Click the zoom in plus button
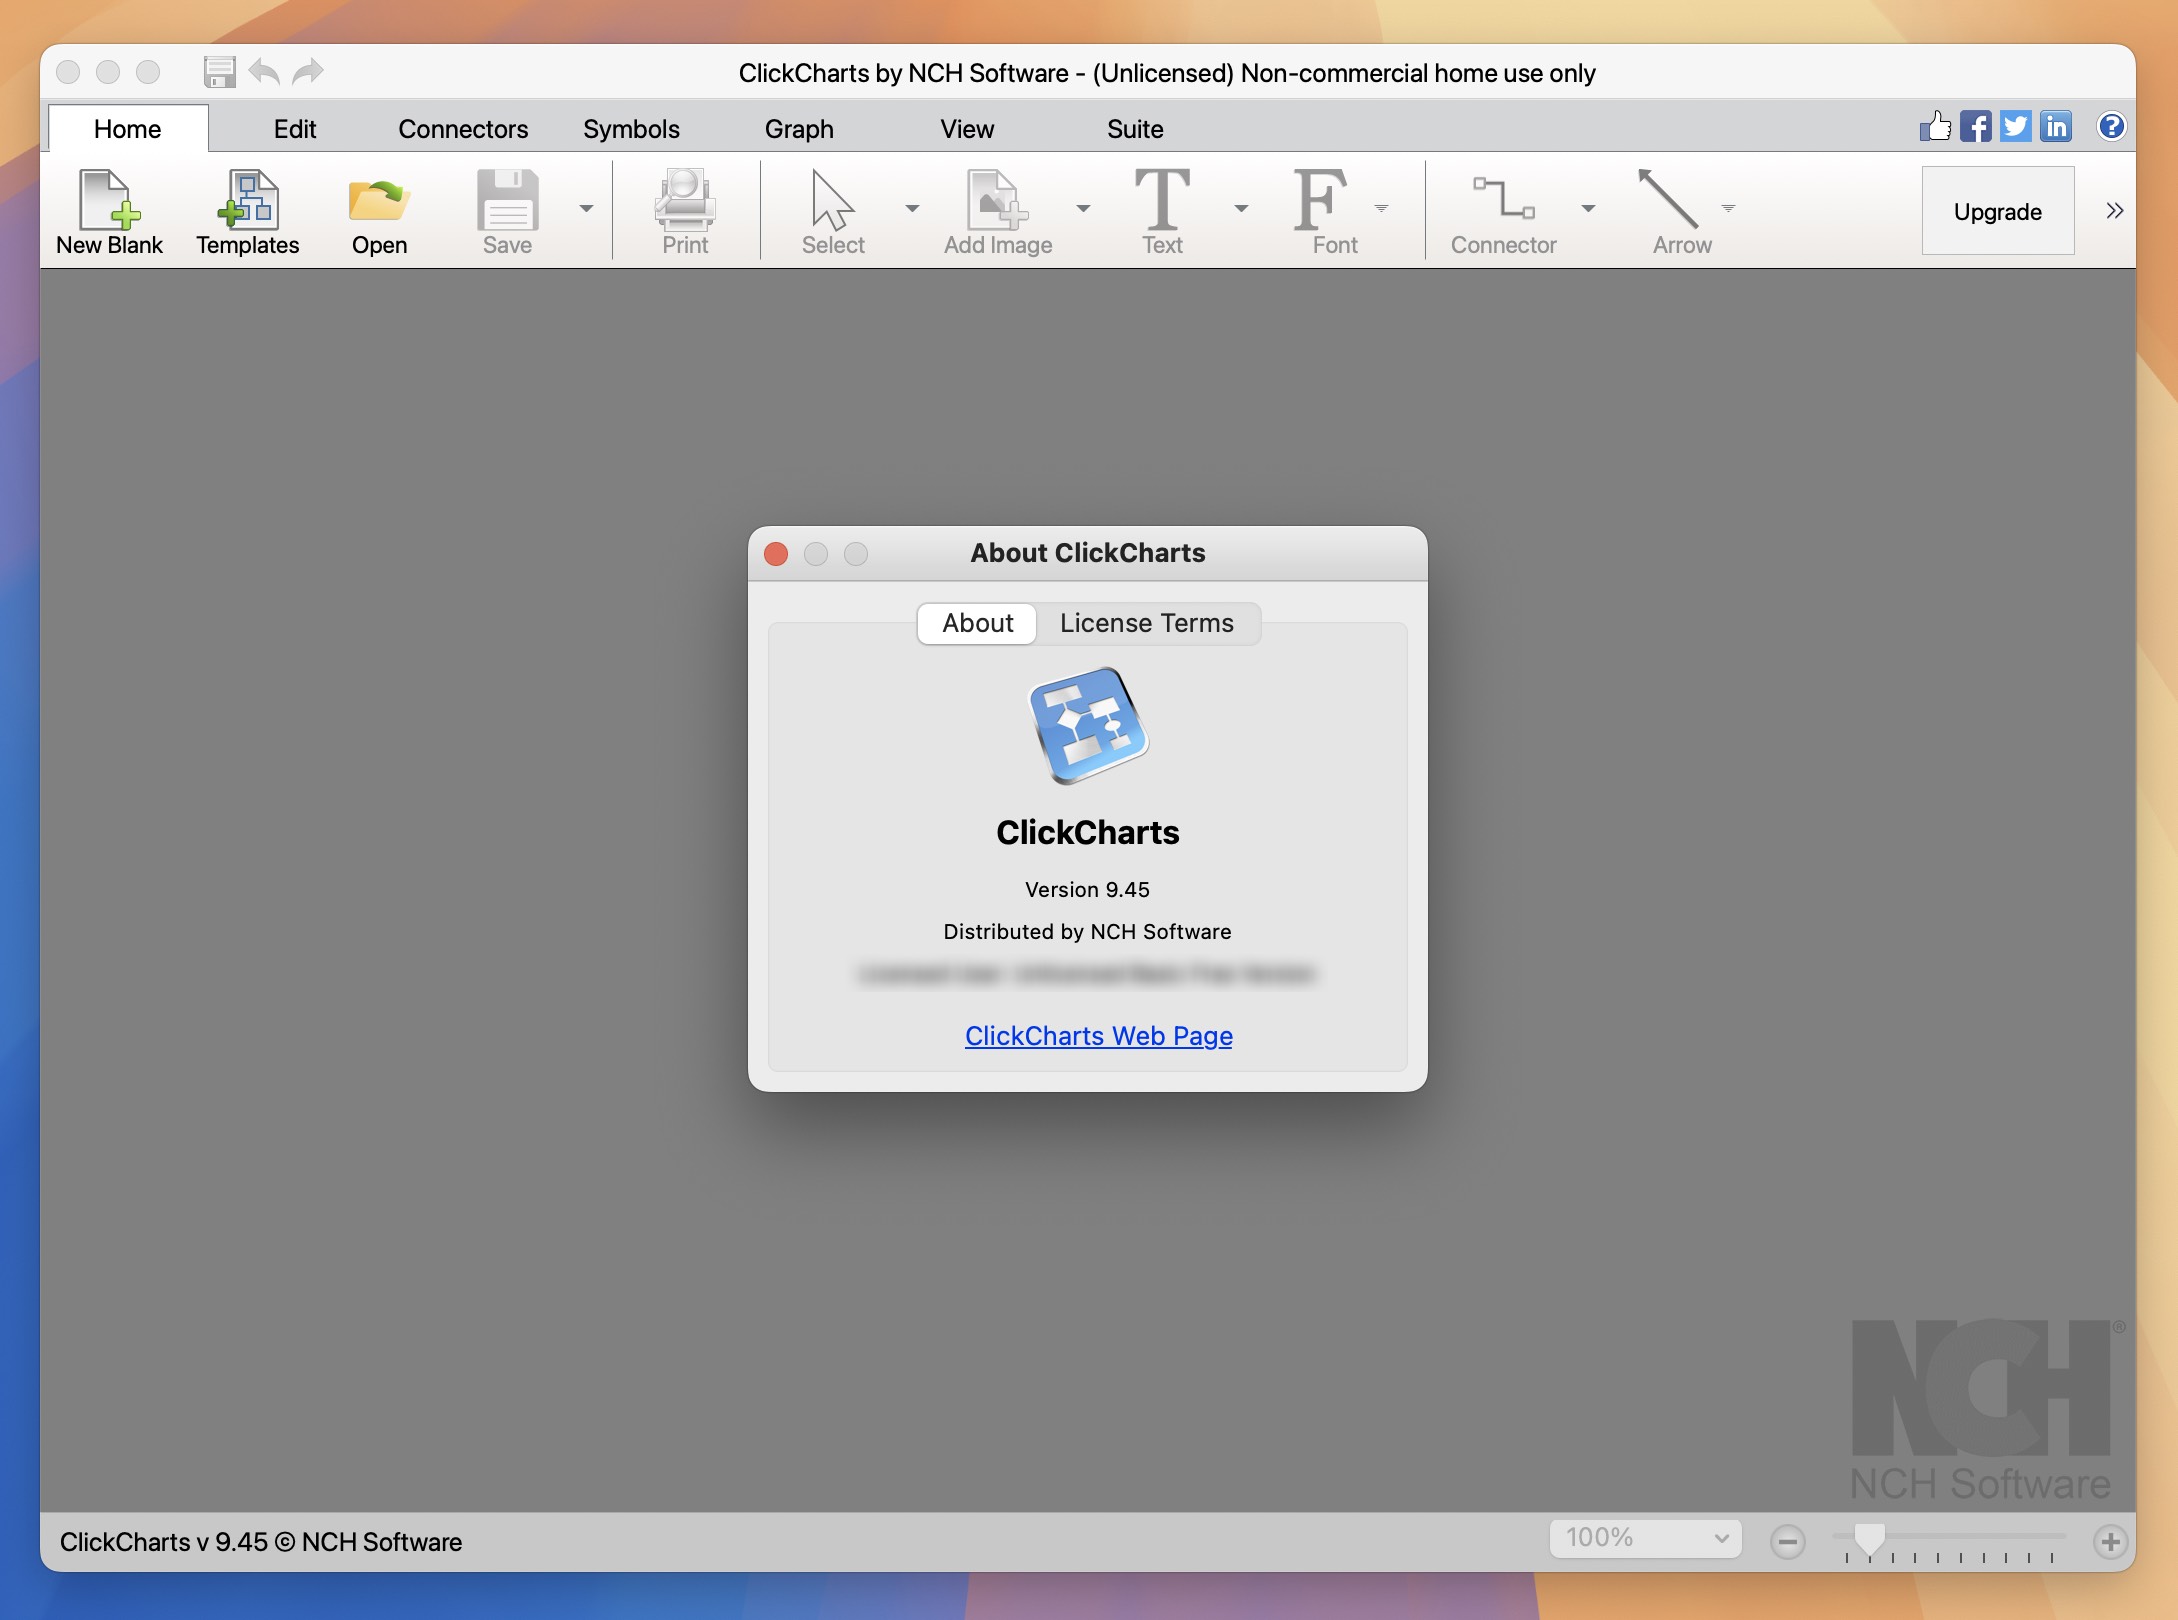This screenshot has height=1620, width=2178. point(2110,1541)
